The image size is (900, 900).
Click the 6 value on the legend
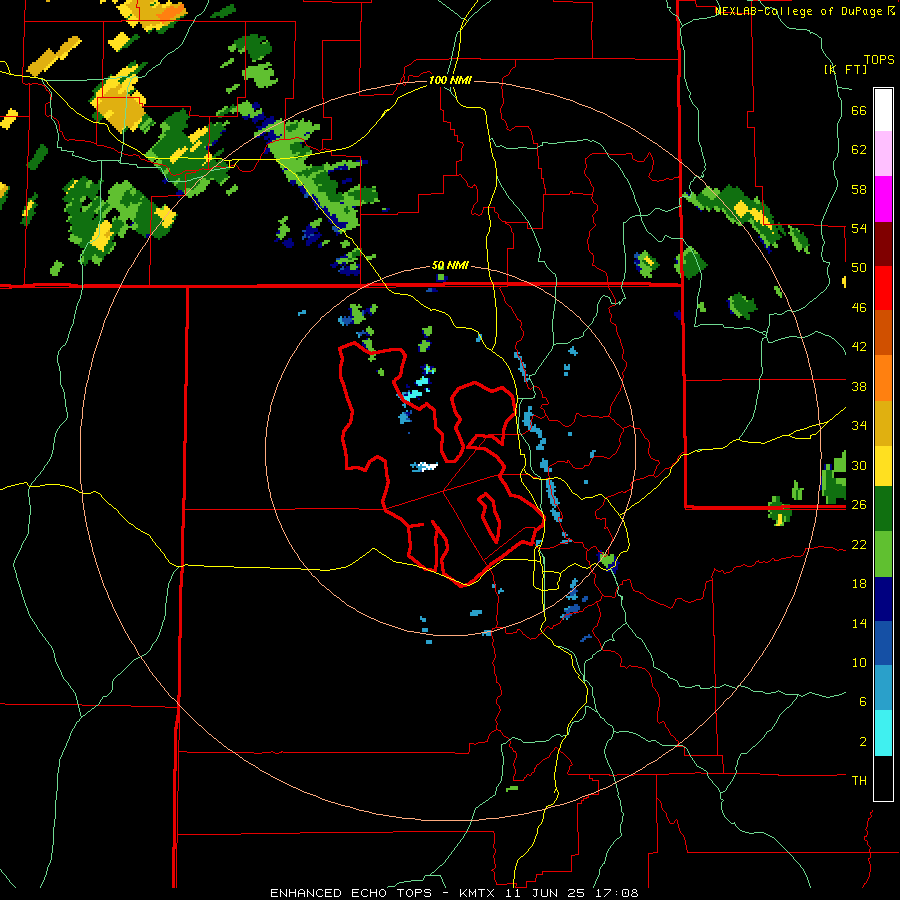(863, 701)
